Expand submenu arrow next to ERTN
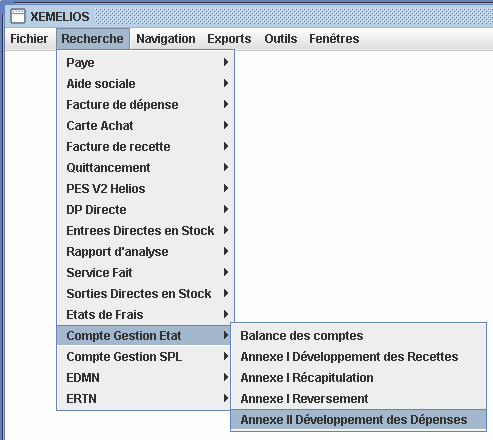493x440 pixels. 226,398
